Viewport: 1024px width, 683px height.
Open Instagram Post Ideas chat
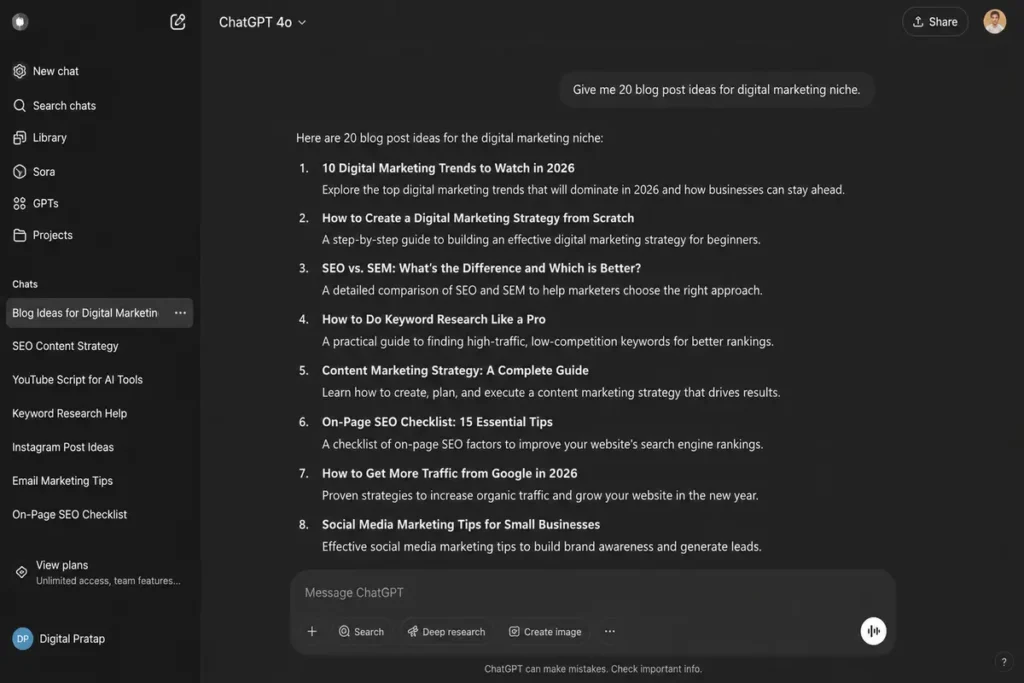click(x=63, y=447)
